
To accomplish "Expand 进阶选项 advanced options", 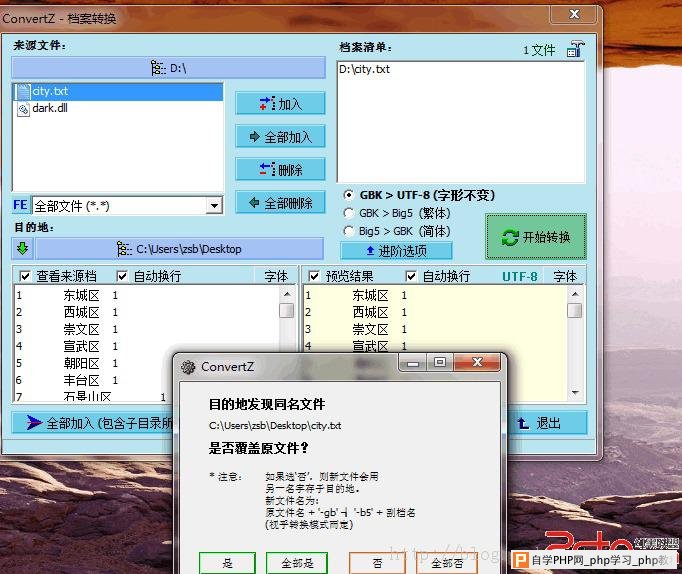I will pos(396,250).
